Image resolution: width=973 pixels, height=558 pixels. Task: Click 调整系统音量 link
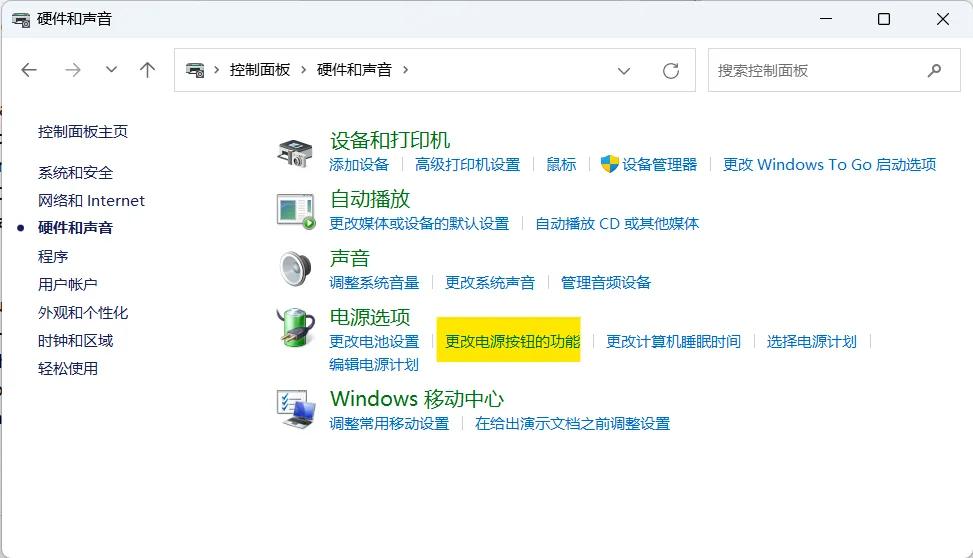374,282
